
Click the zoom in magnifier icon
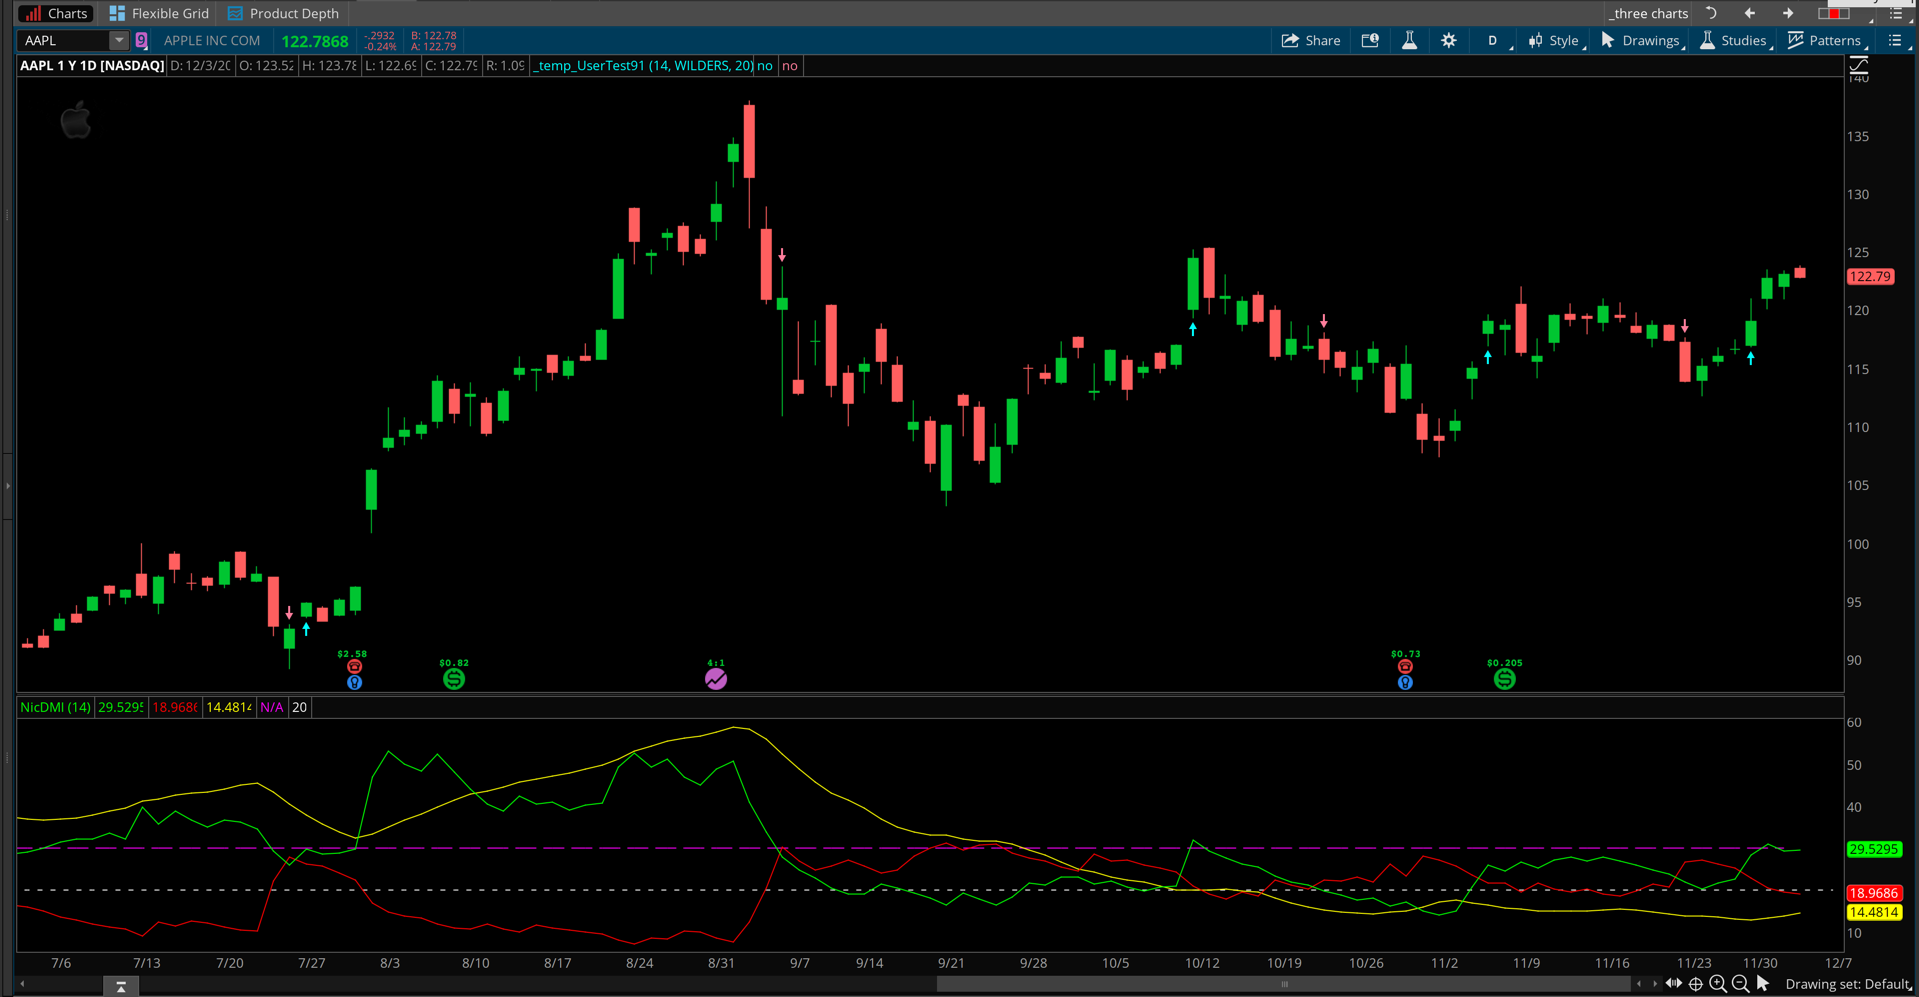coord(1718,984)
